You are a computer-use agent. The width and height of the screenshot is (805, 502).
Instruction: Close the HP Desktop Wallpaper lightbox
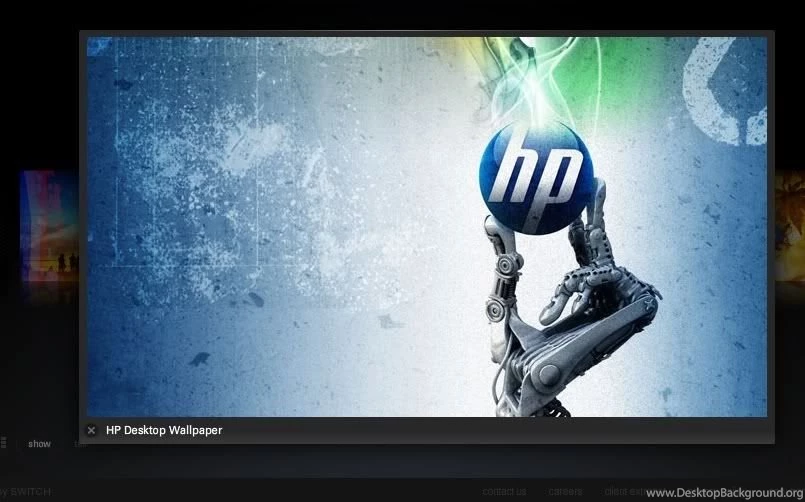point(91,430)
